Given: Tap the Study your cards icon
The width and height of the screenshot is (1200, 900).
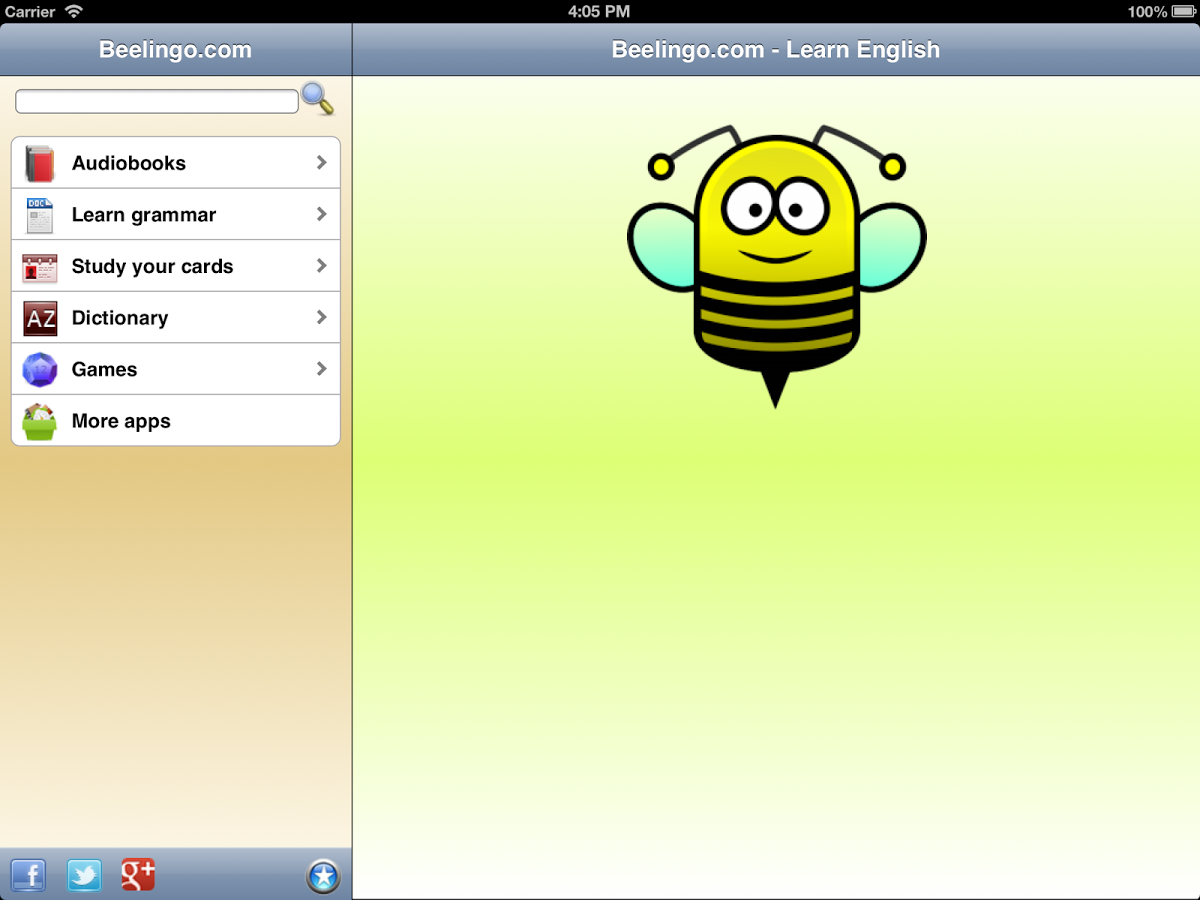Looking at the screenshot, I should tap(40, 267).
